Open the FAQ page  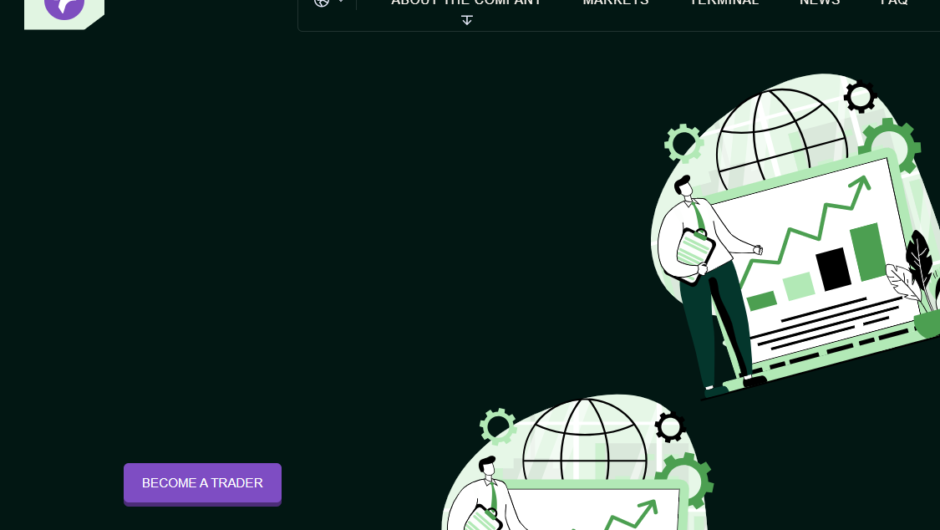pos(894,3)
